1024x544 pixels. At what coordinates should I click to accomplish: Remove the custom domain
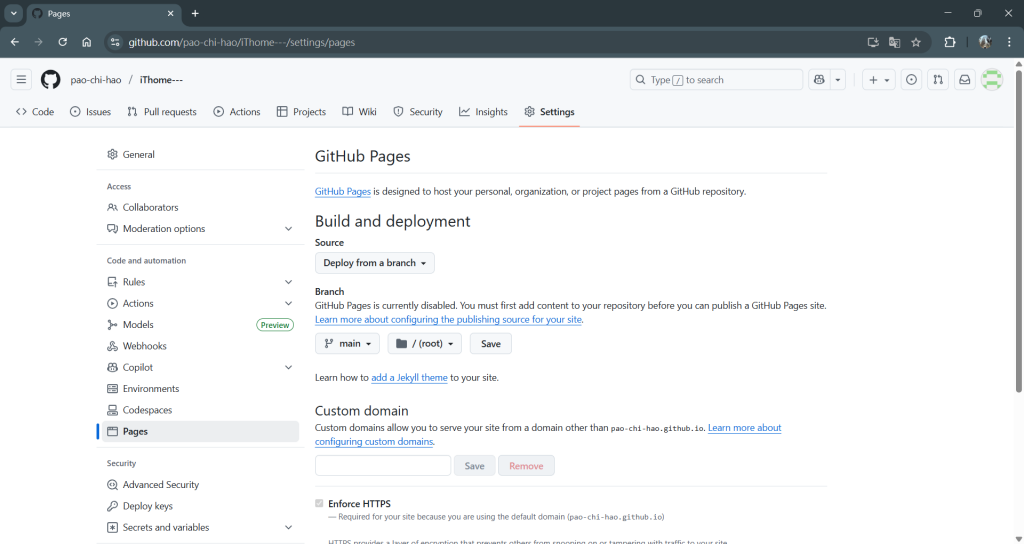[526, 466]
